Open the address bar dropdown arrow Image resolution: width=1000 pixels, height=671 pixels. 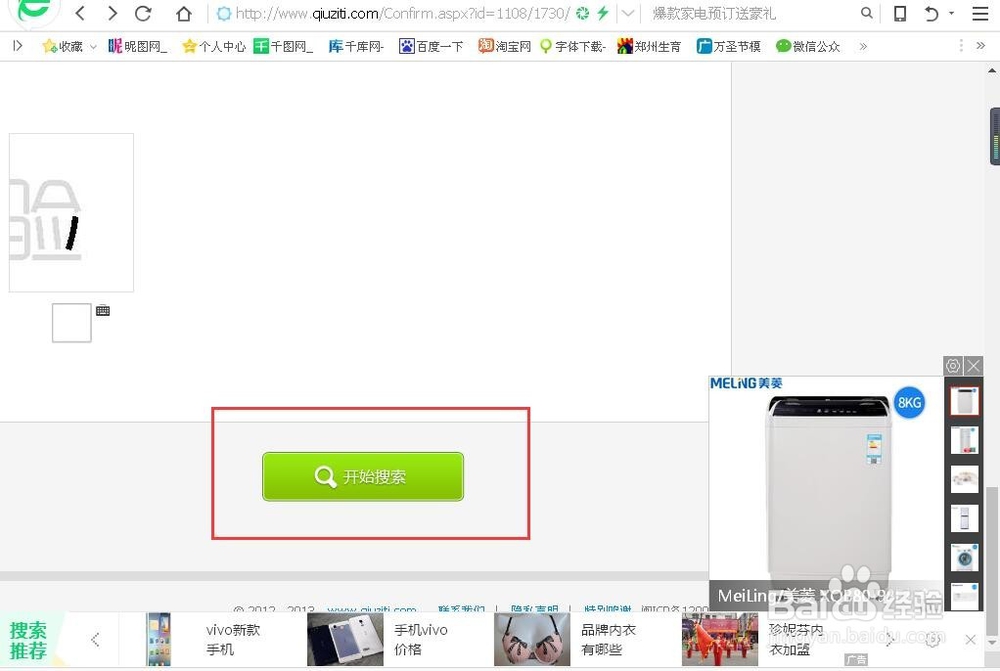[626, 14]
